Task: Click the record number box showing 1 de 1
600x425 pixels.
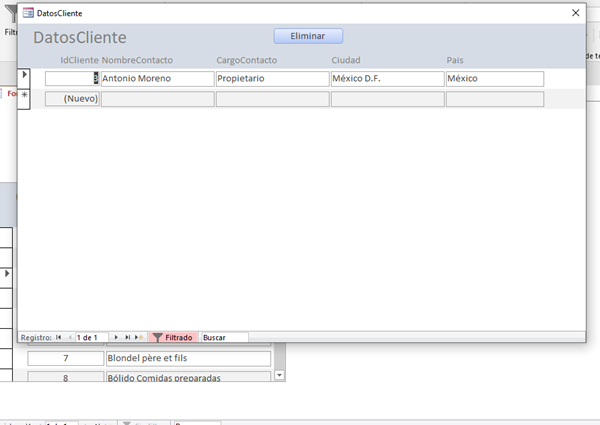Action: pyautogui.click(x=92, y=337)
